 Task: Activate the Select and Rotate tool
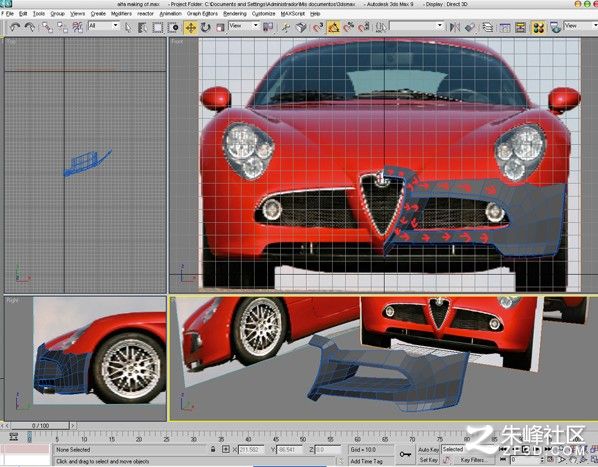point(206,27)
